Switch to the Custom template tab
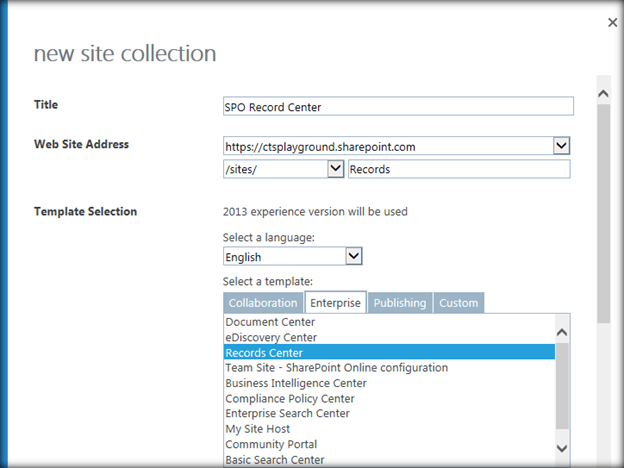 459,303
